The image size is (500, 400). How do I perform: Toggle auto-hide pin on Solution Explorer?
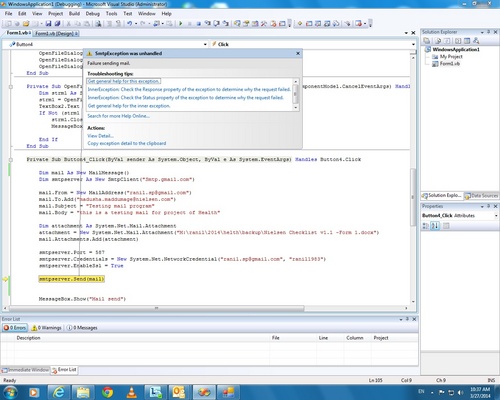pos(489,32)
